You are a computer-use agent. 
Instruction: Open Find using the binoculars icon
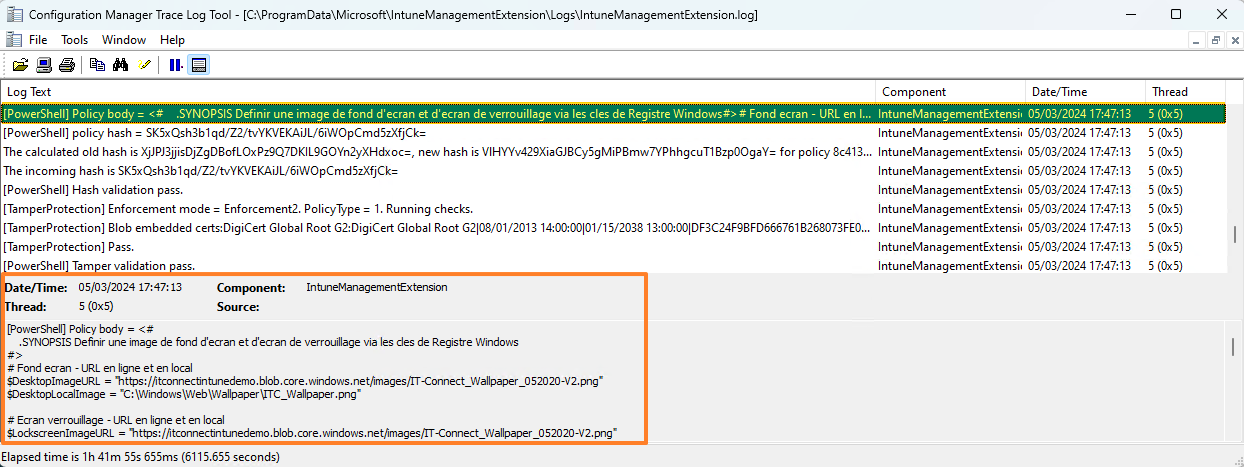[x=120, y=65]
